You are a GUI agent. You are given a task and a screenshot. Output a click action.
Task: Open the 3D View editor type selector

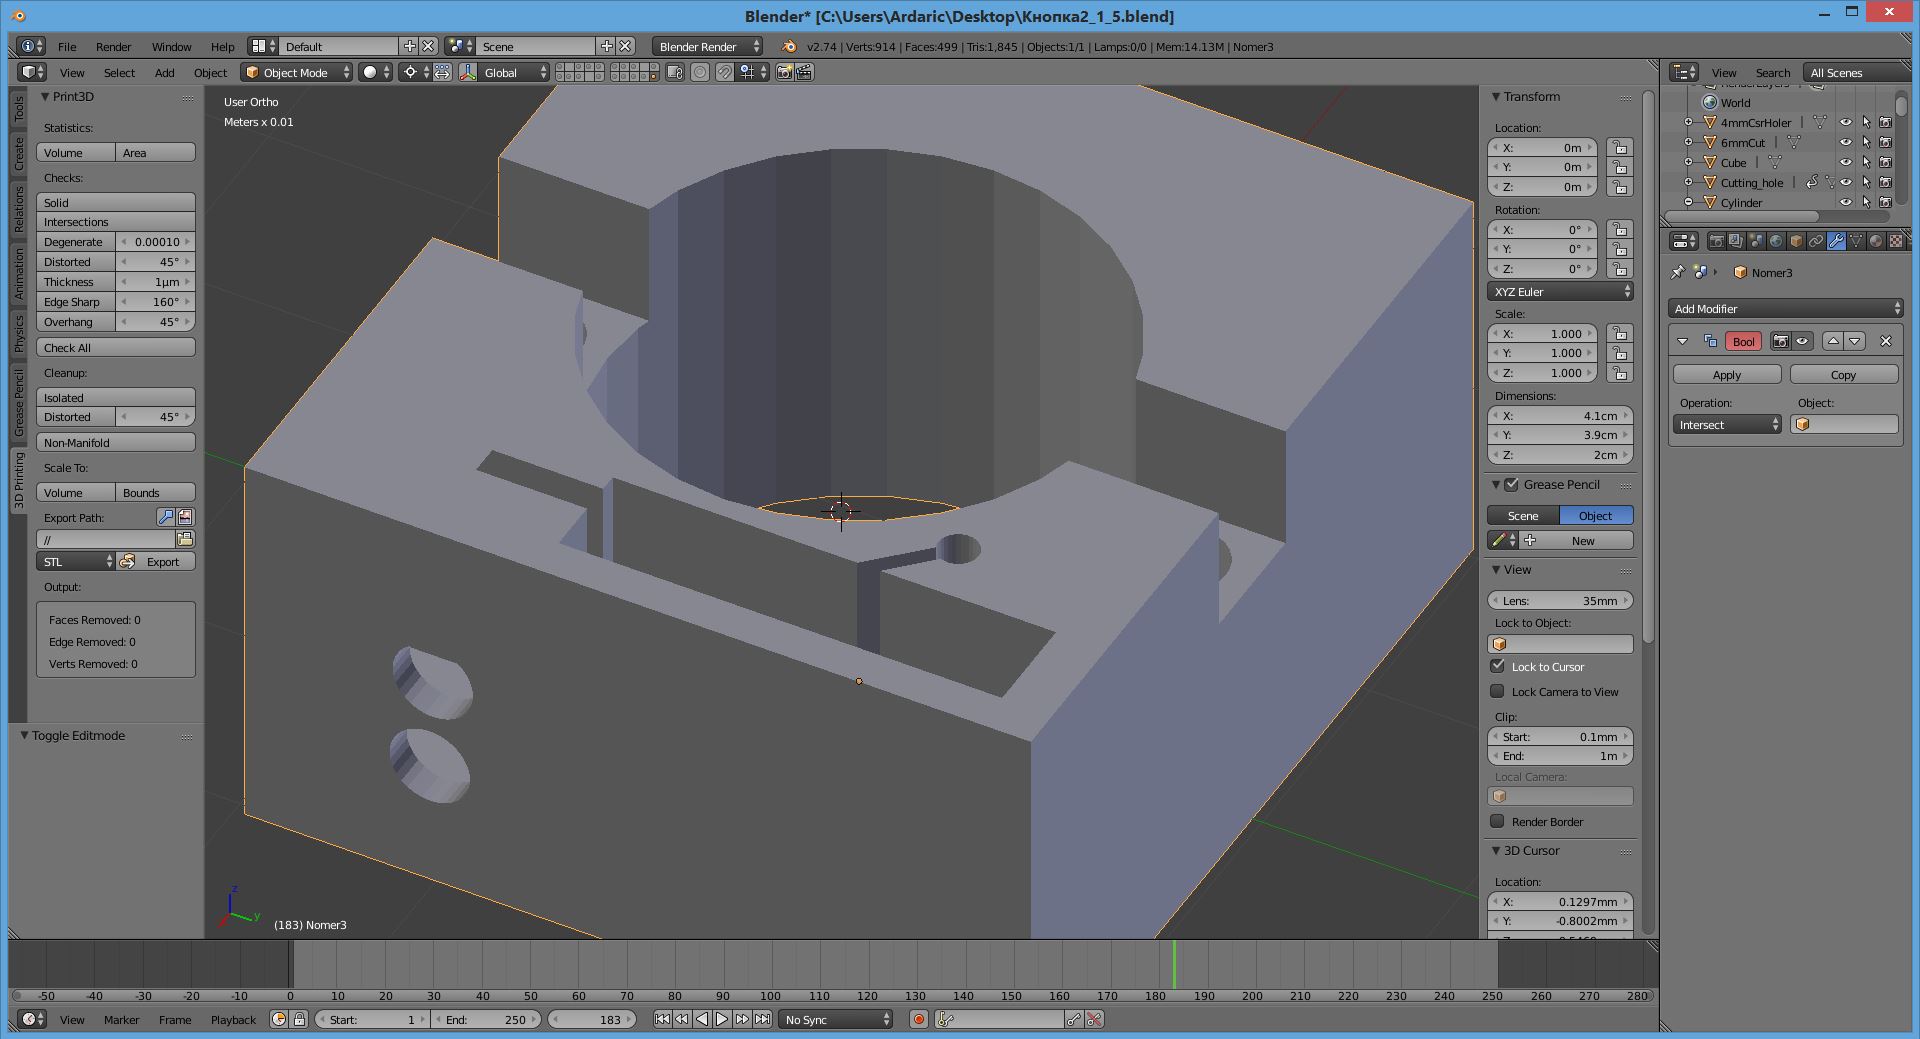coord(33,72)
